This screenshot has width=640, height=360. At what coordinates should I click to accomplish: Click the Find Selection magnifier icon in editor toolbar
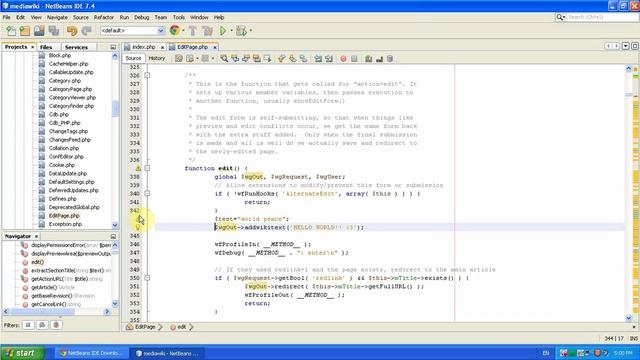(x=224, y=59)
